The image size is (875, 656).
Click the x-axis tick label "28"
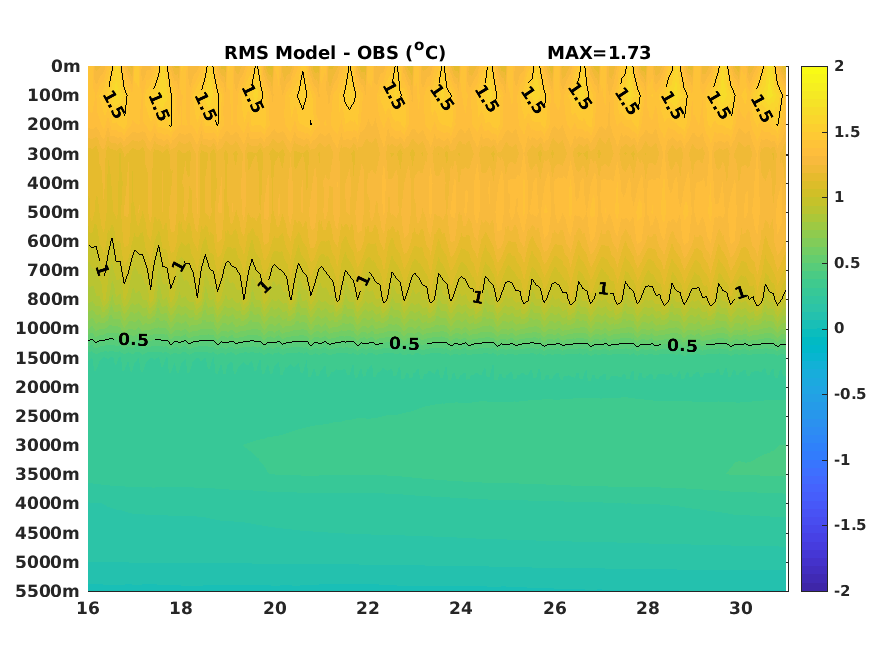click(648, 607)
